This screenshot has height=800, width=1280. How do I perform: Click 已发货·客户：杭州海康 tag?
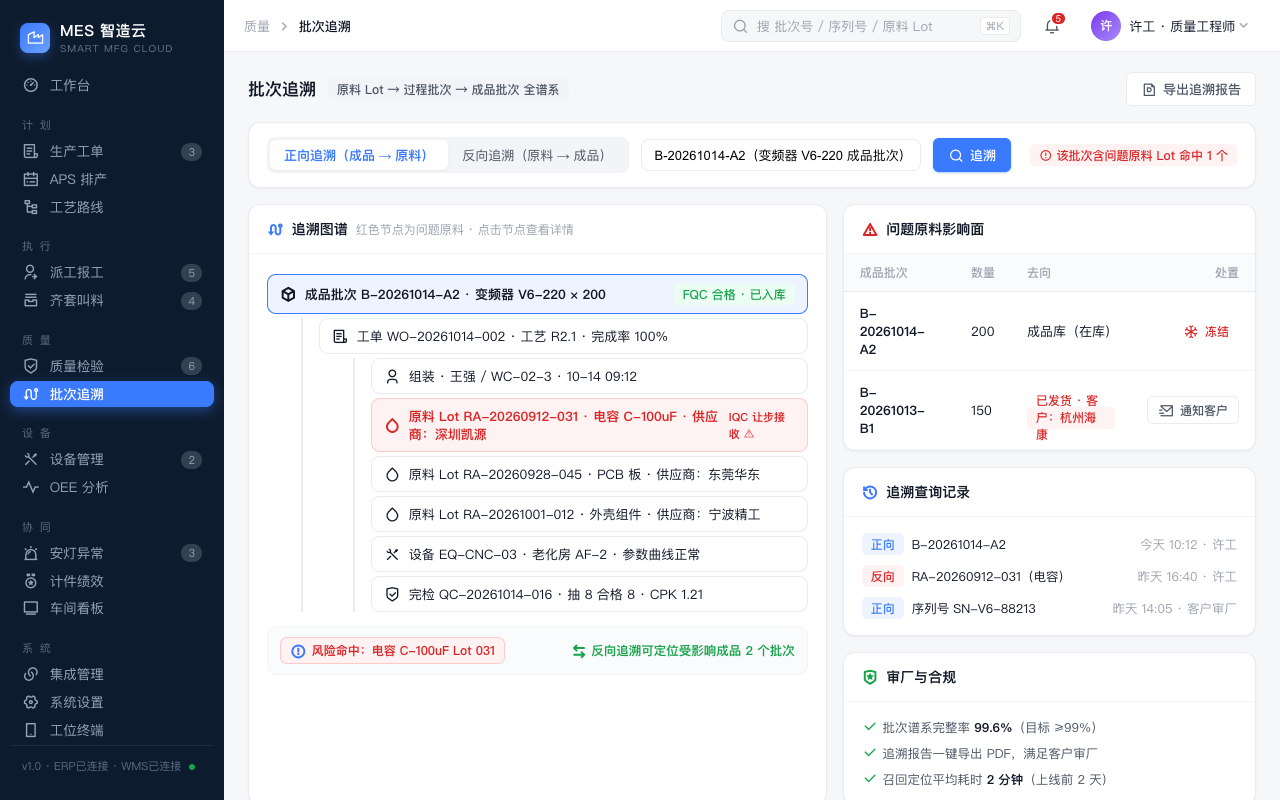(1071, 417)
